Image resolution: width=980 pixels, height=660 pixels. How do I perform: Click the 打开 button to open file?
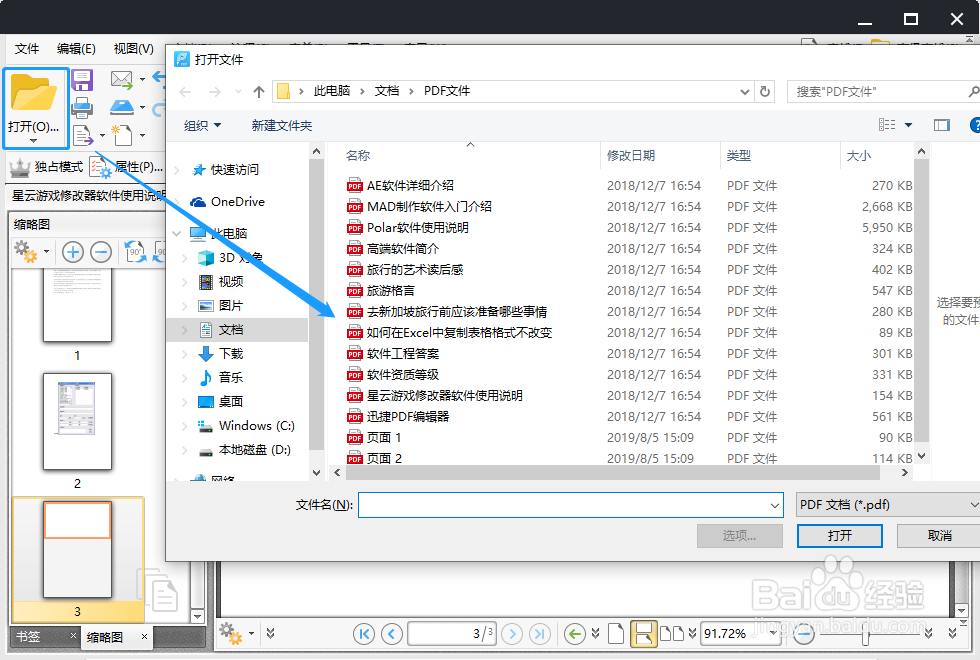tap(839, 536)
